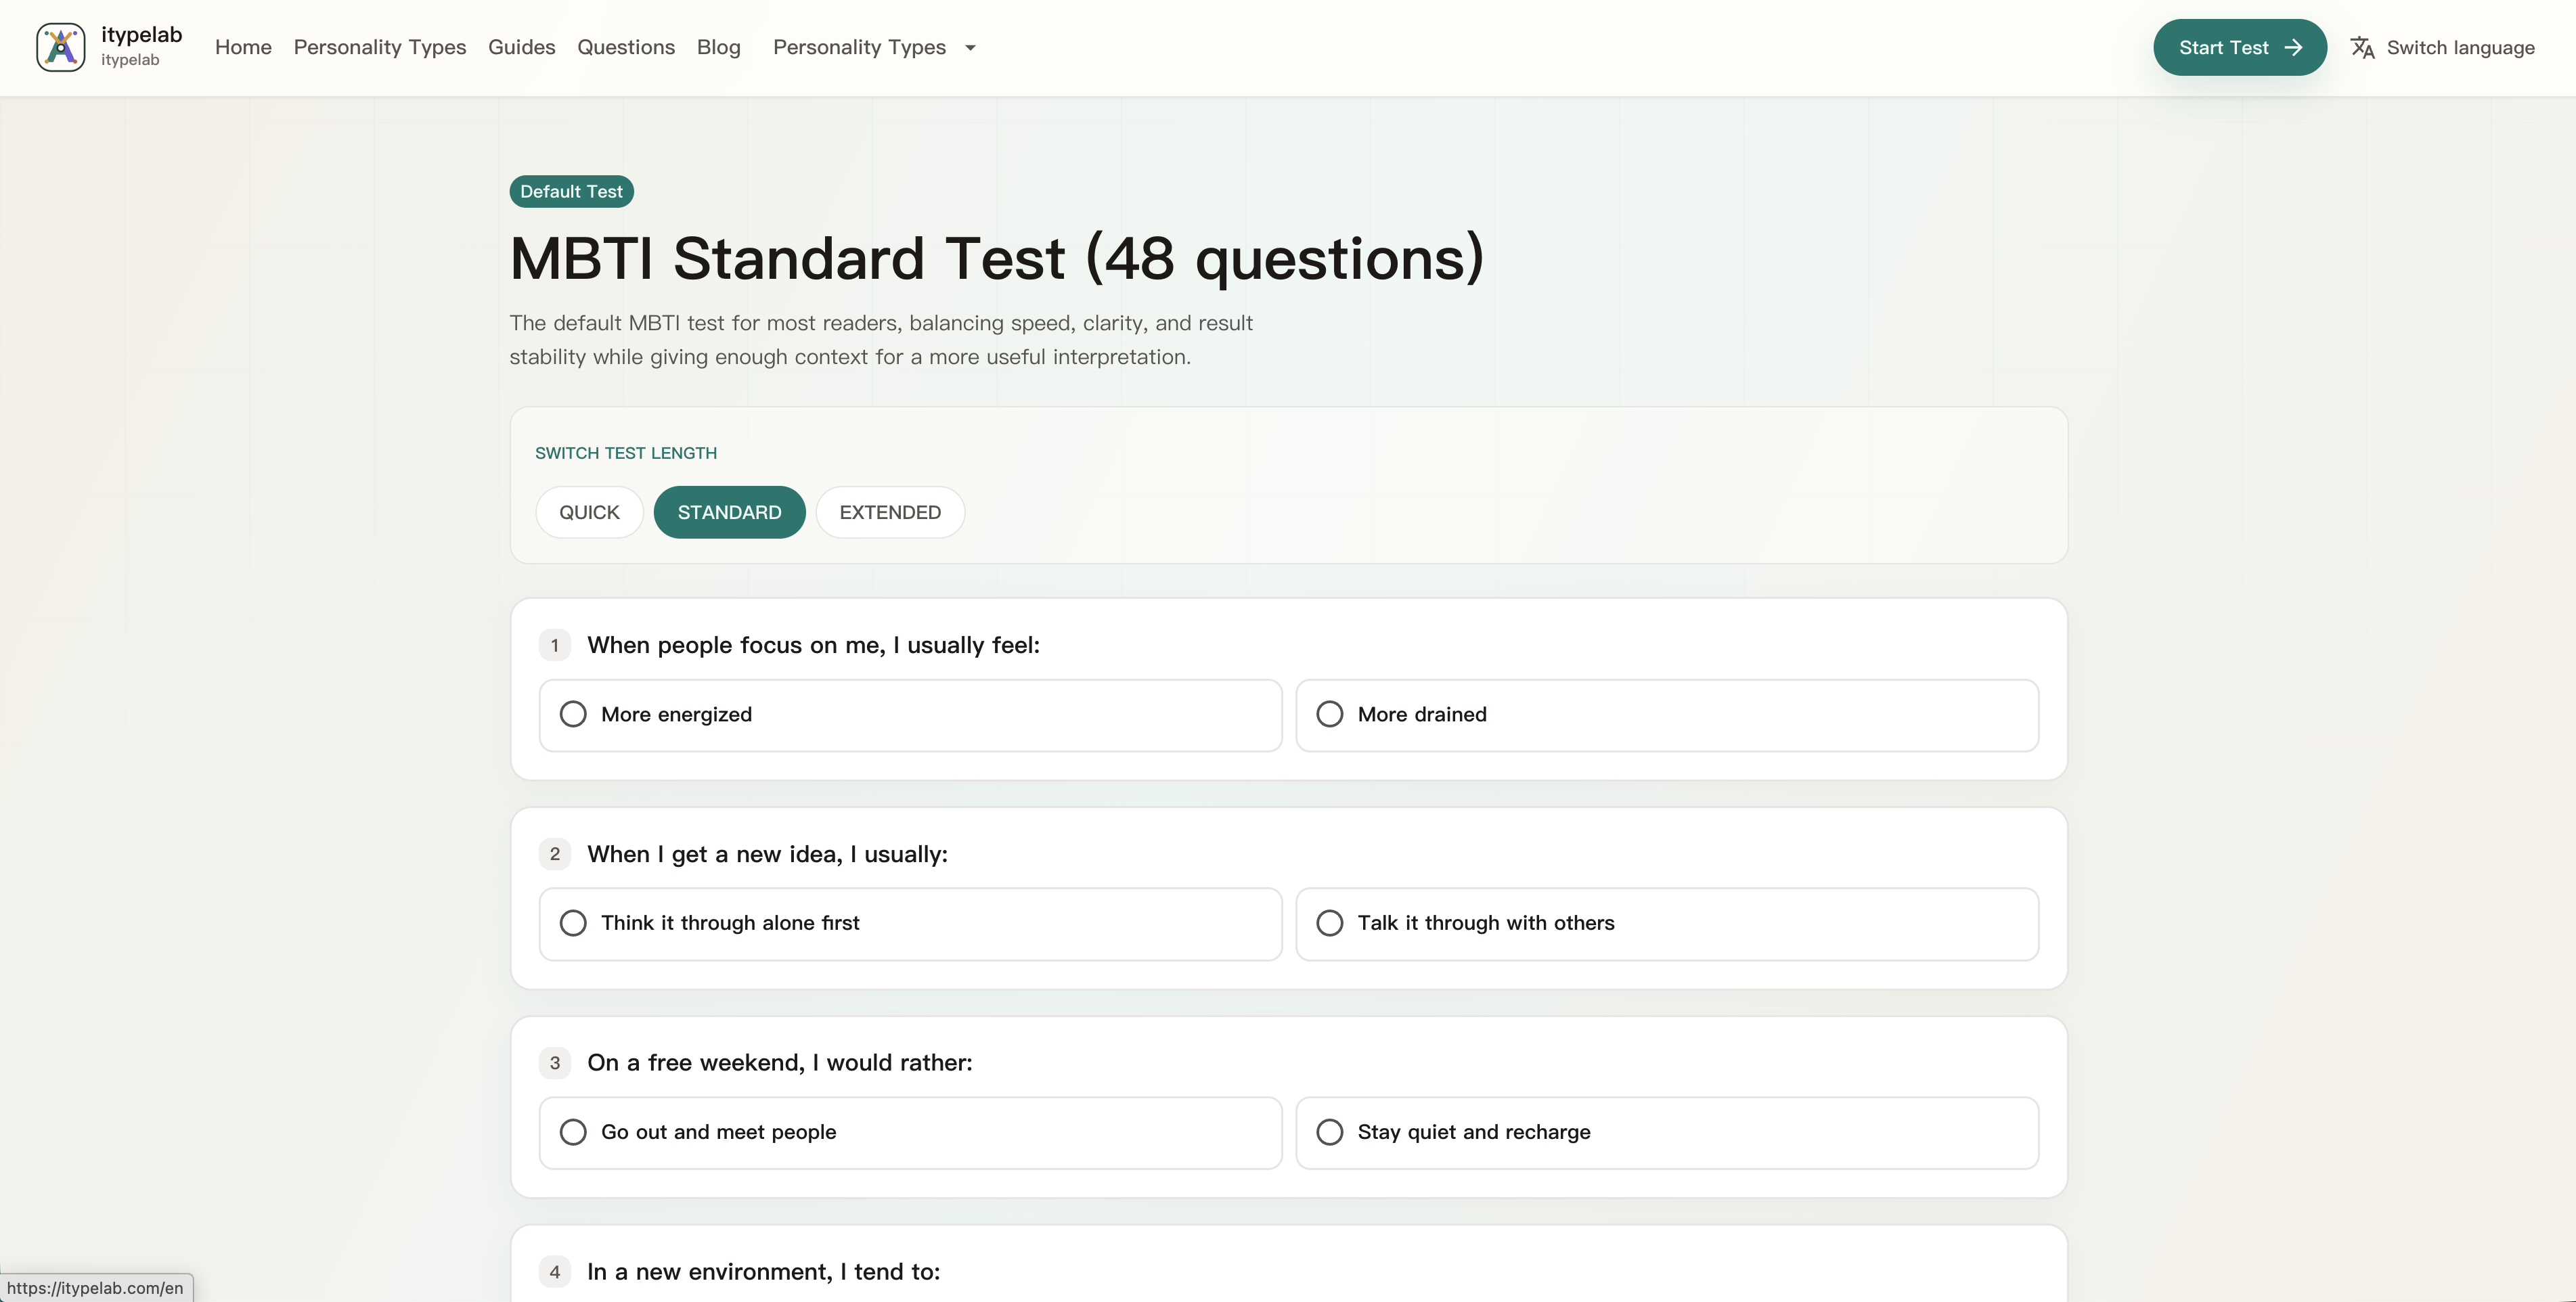Choose the More drained radio option
2576x1302 pixels.
[1667, 715]
